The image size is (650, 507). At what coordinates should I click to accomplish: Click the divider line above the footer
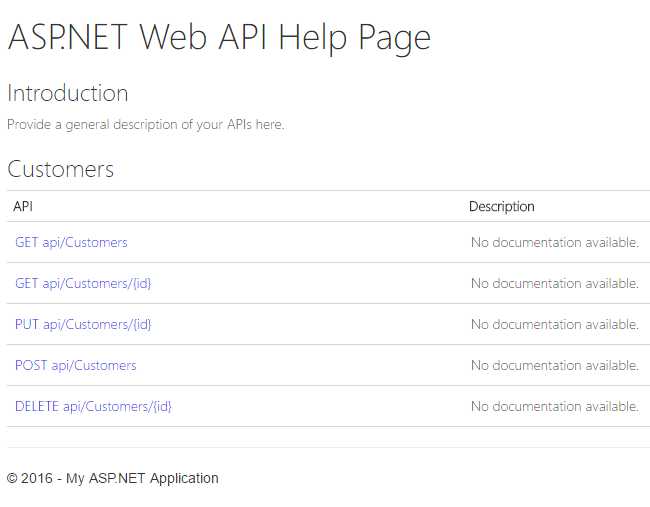(328, 447)
